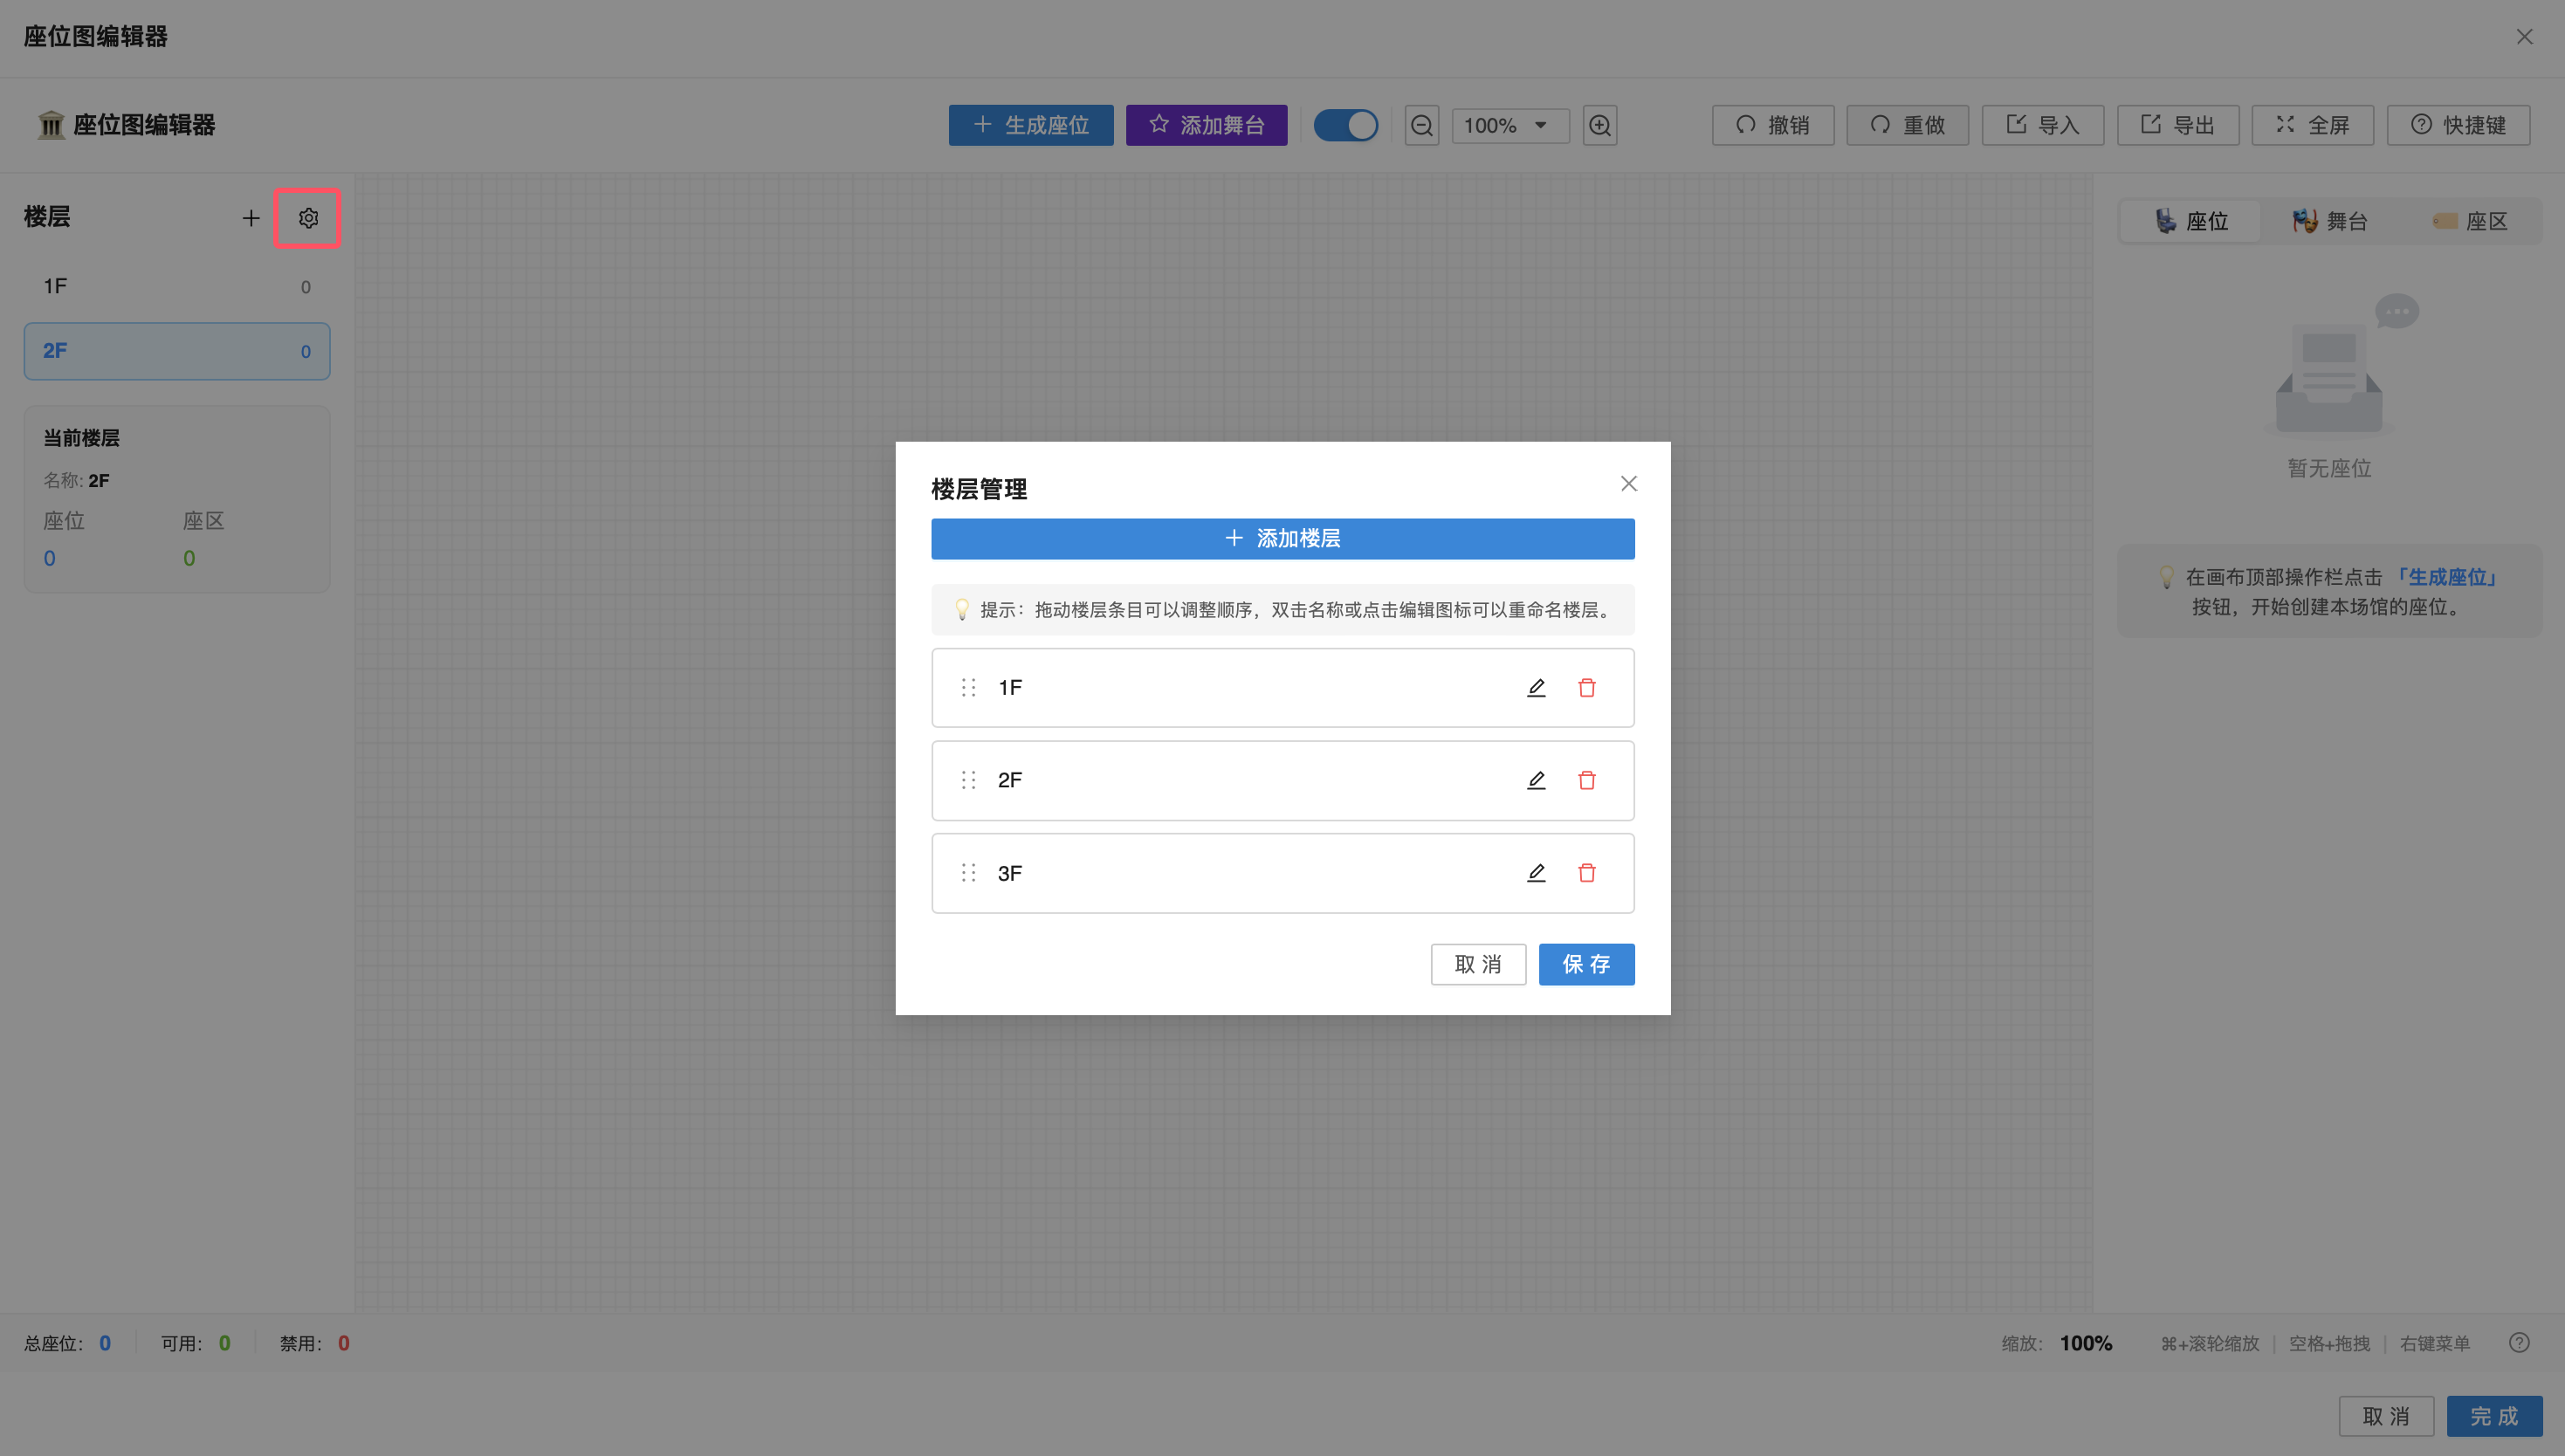Viewport: 2565px width, 1456px height.
Task: Open the 100% zoom dropdown
Action: [1509, 125]
